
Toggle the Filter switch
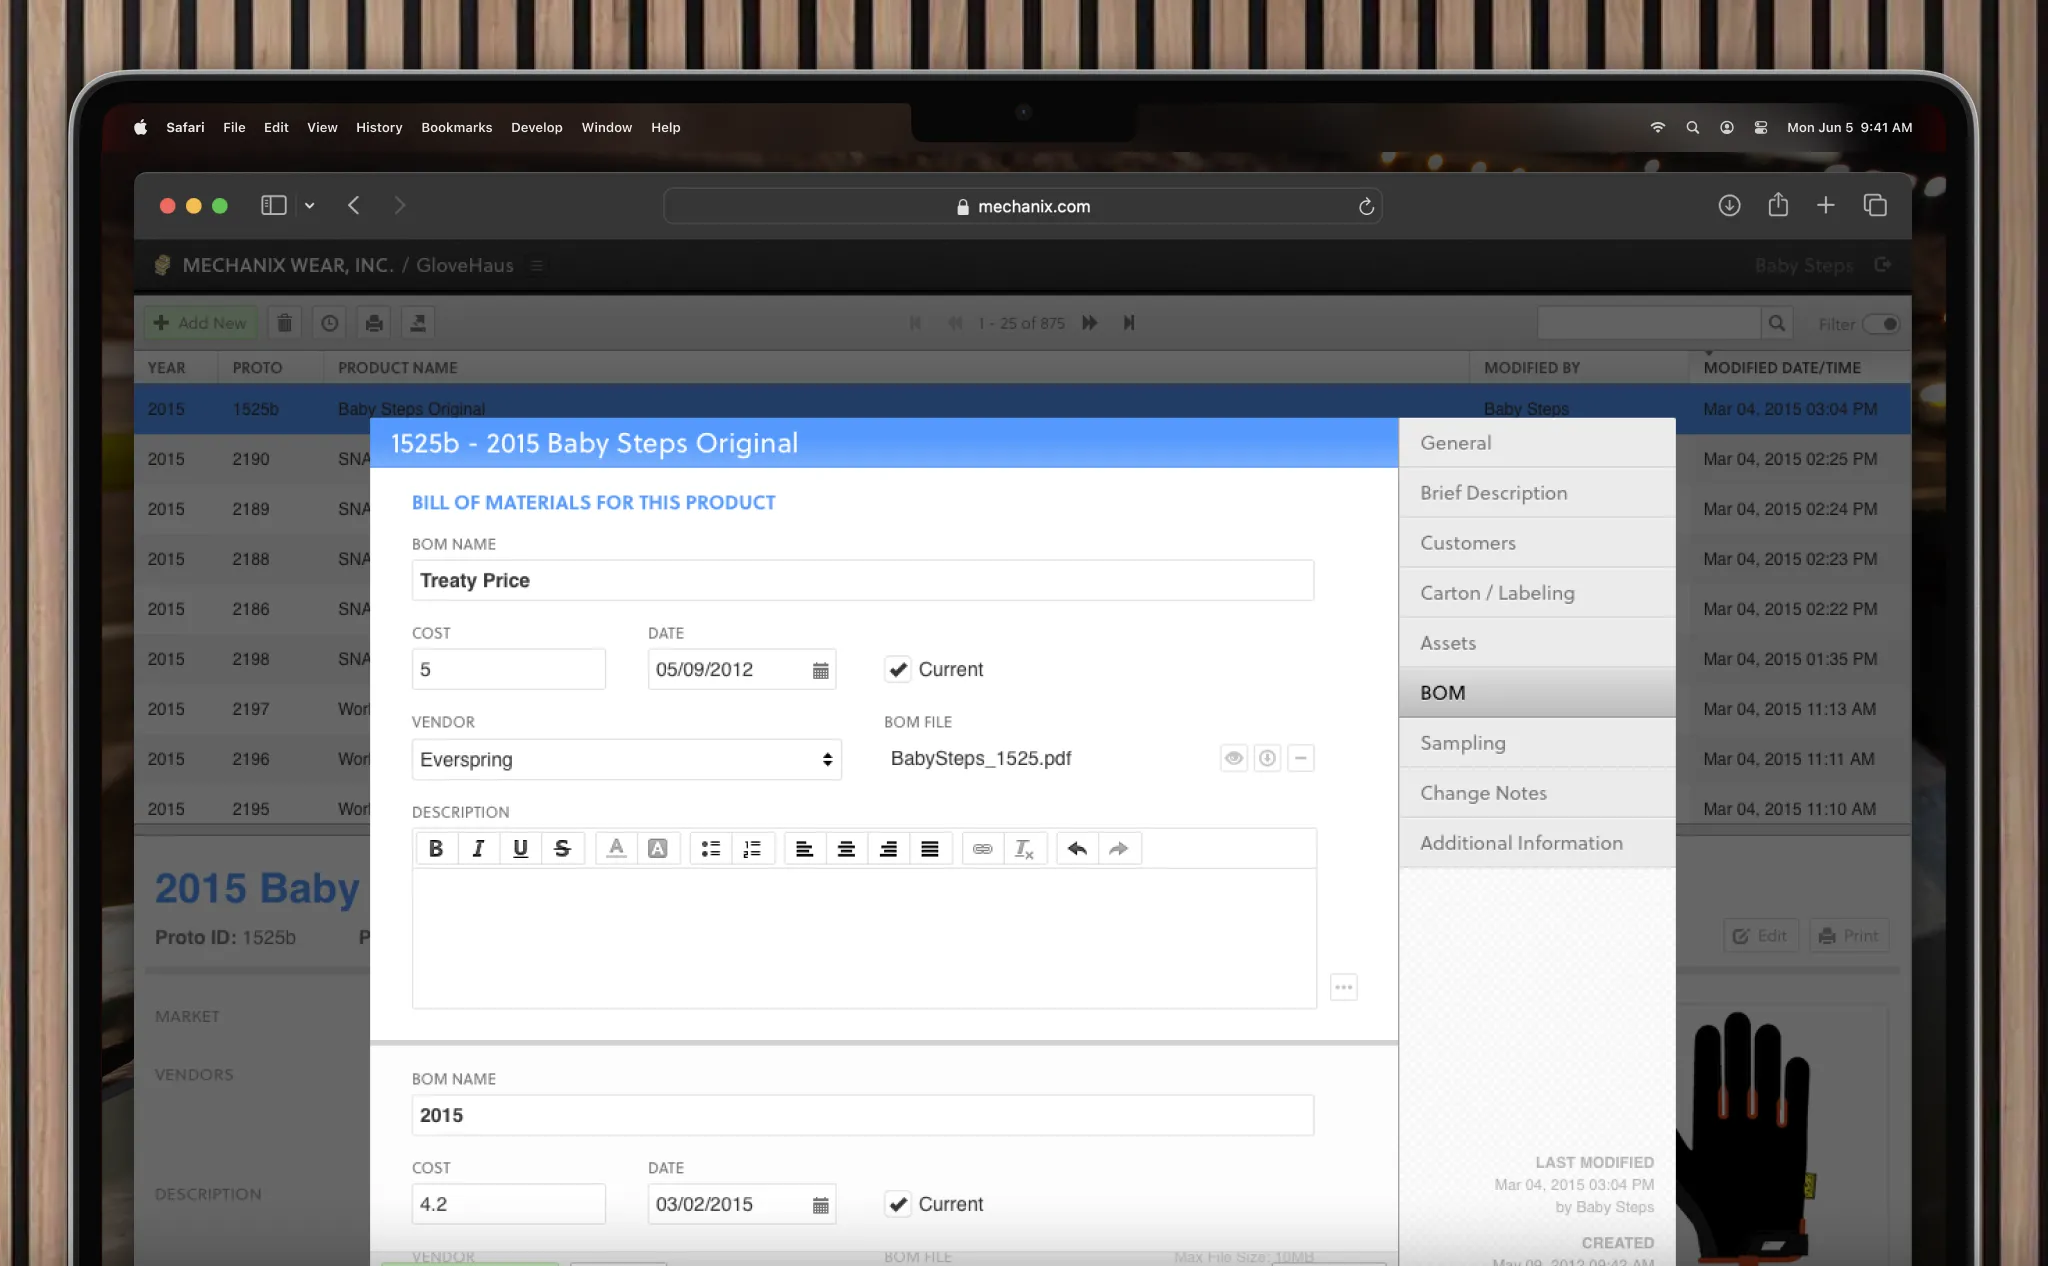[1881, 323]
